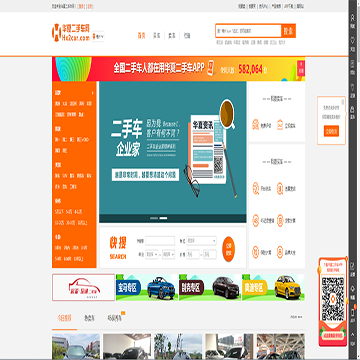Click the header keyword search field
Screen dimensions: 360x360
248,31
